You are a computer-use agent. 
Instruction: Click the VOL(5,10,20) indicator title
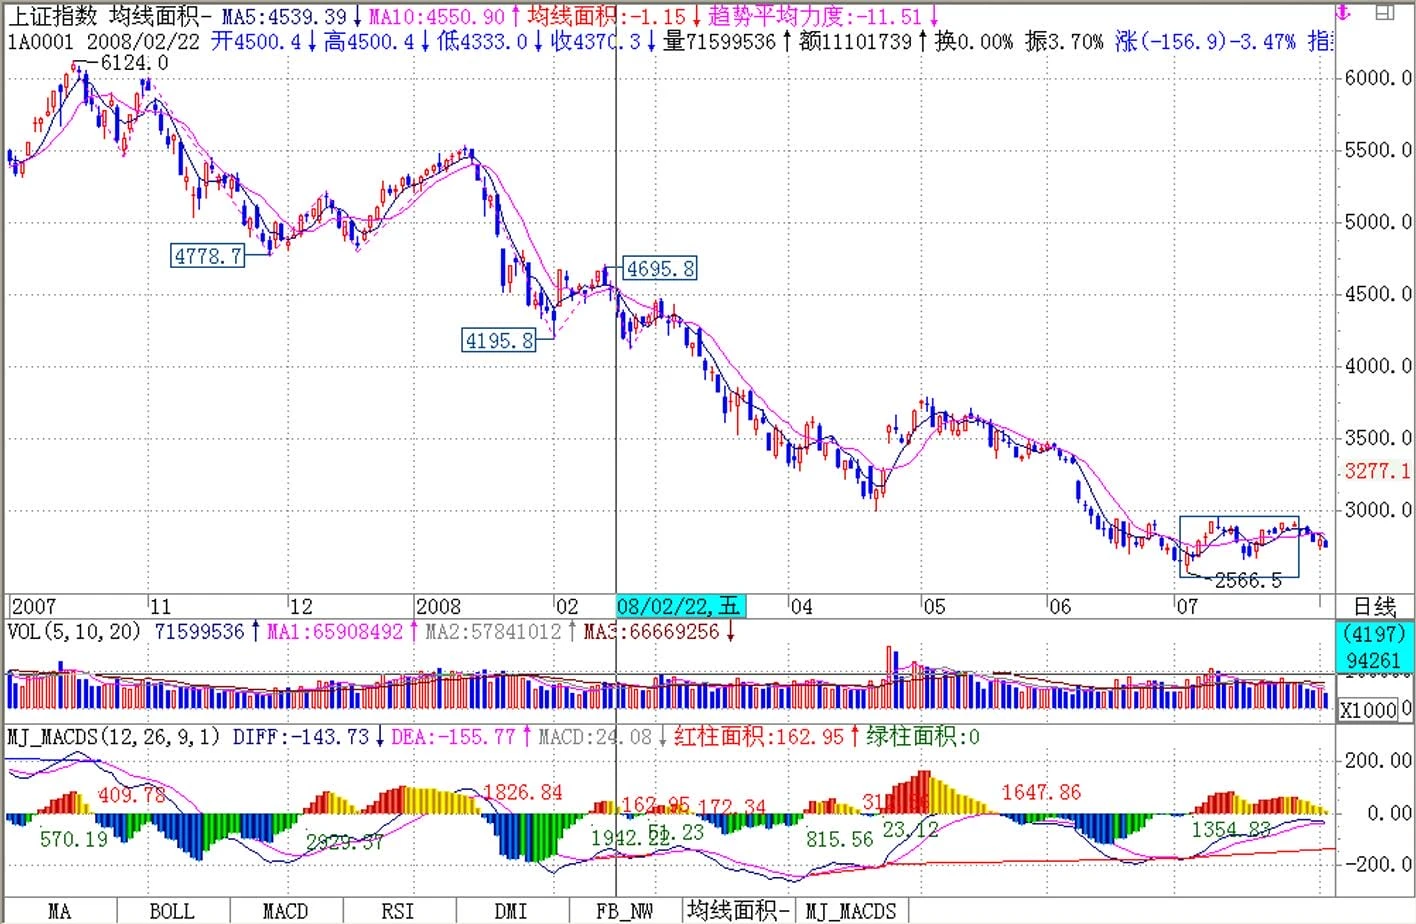pyautogui.click(x=74, y=632)
